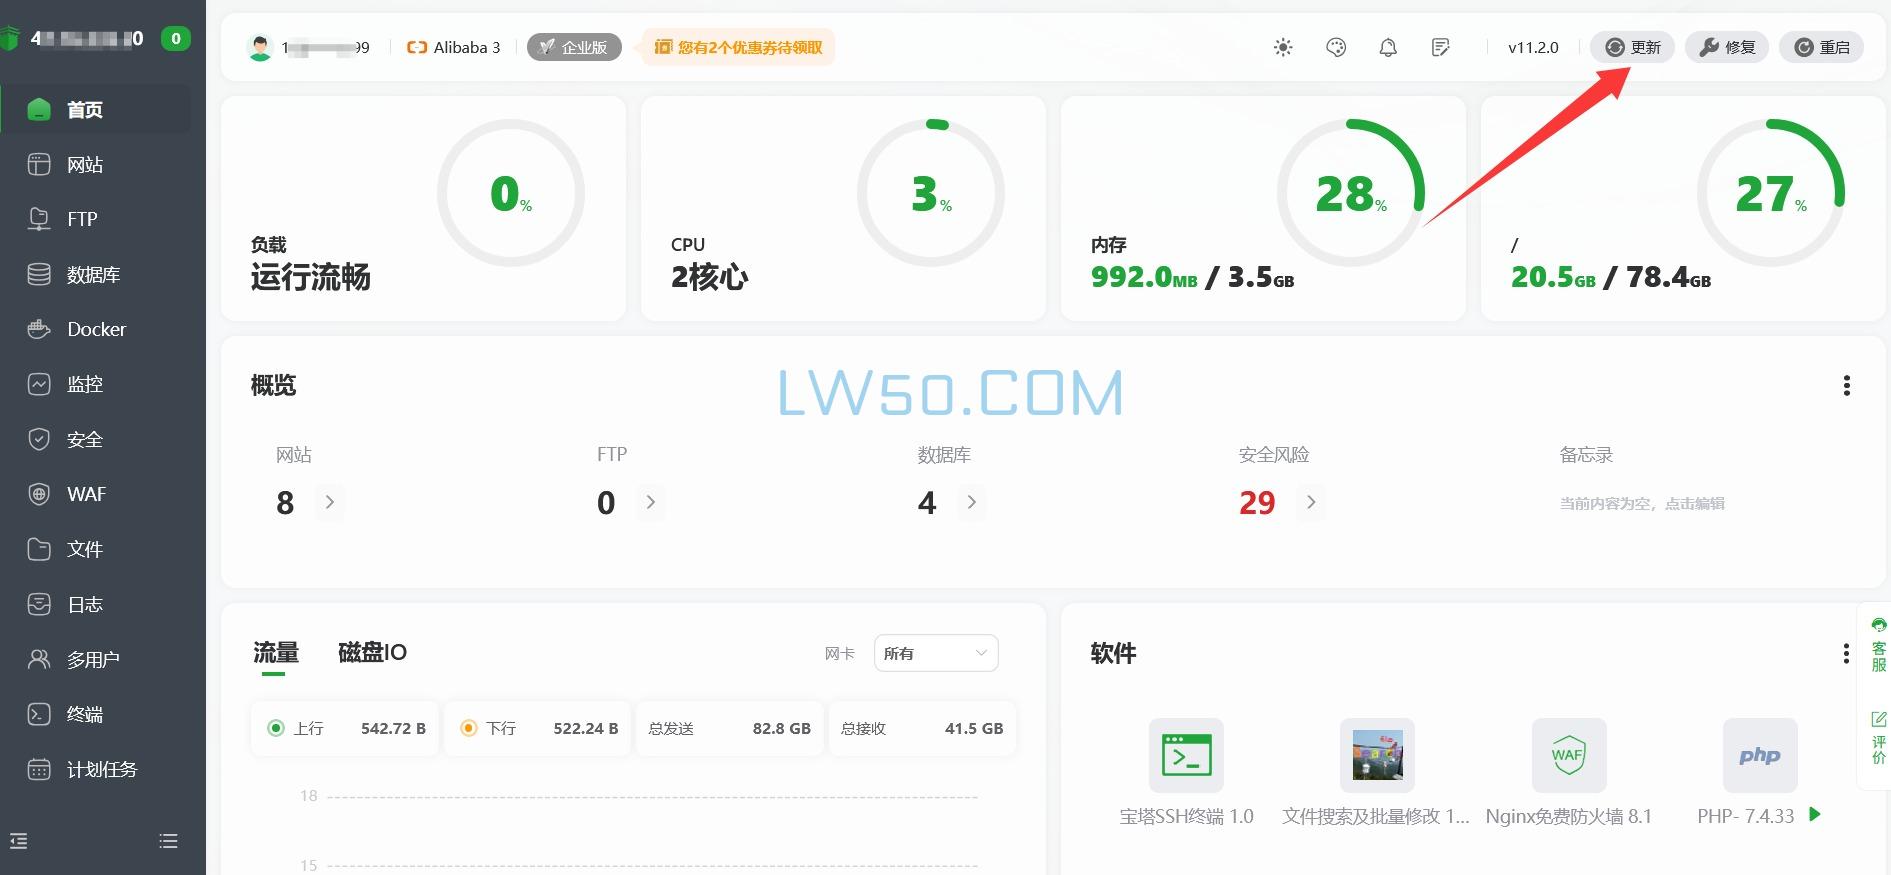This screenshot has width=1891, height=875.
Task: Click the disk usage 27% gauge
Action: [1771, 193]
